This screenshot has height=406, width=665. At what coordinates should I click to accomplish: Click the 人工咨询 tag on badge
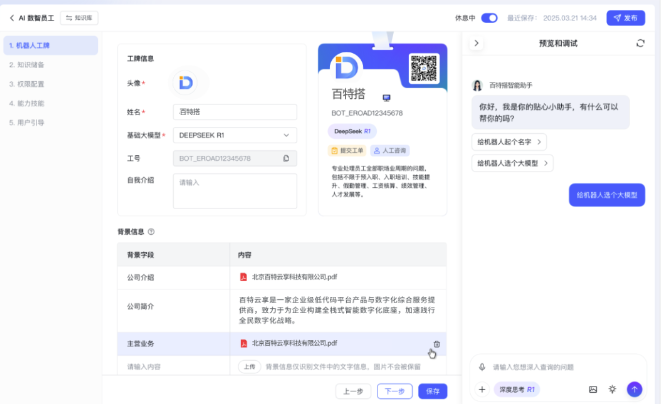[390, 151]
